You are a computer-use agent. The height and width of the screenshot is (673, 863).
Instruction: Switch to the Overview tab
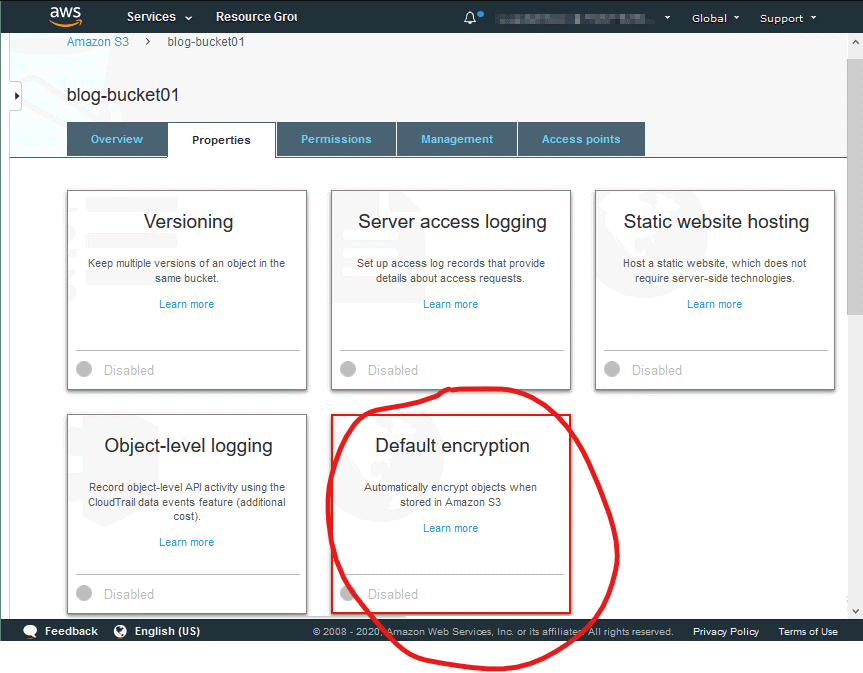coord(117,139)
